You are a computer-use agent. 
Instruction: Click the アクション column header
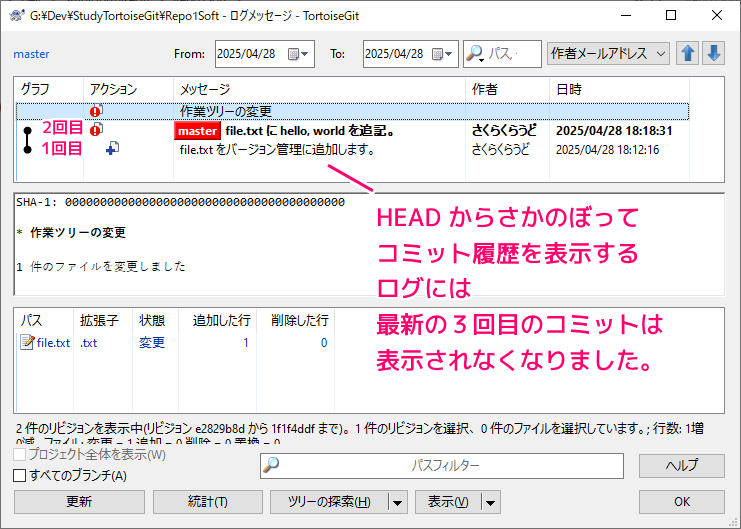129,89
